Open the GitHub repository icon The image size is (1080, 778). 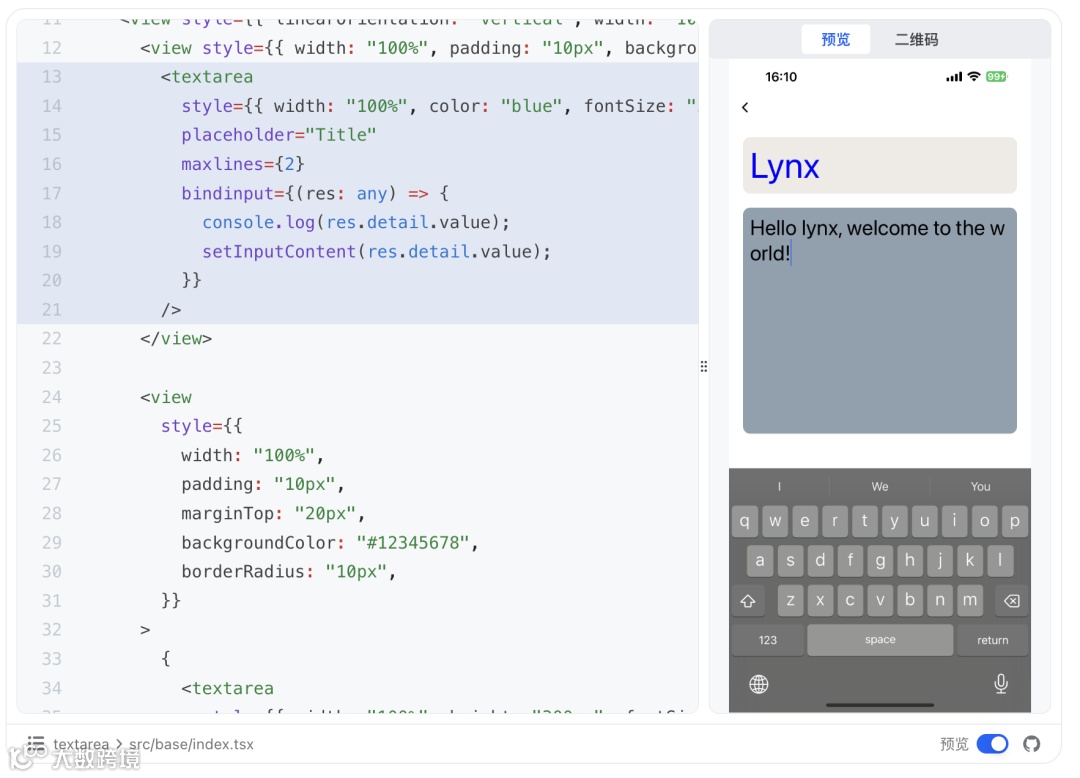(1032, 744)
